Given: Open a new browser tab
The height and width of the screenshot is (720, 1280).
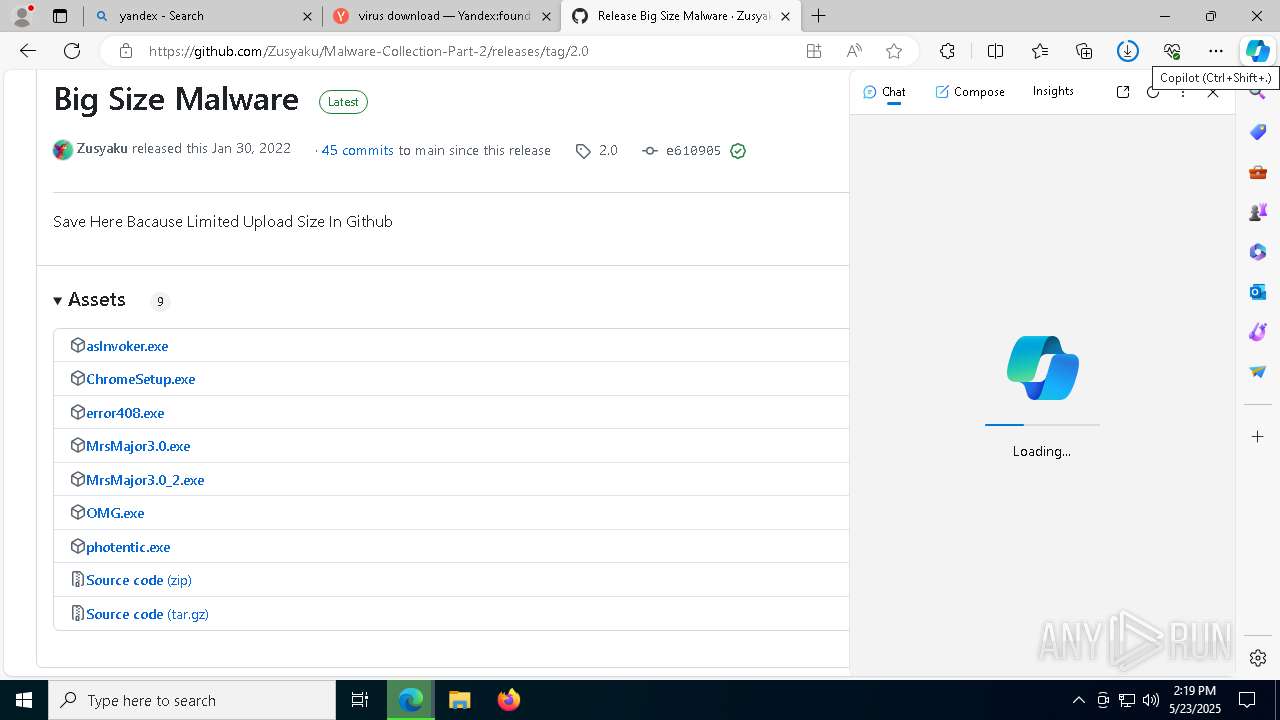Looking at the screenshot, I should click(x=819, y=16).
